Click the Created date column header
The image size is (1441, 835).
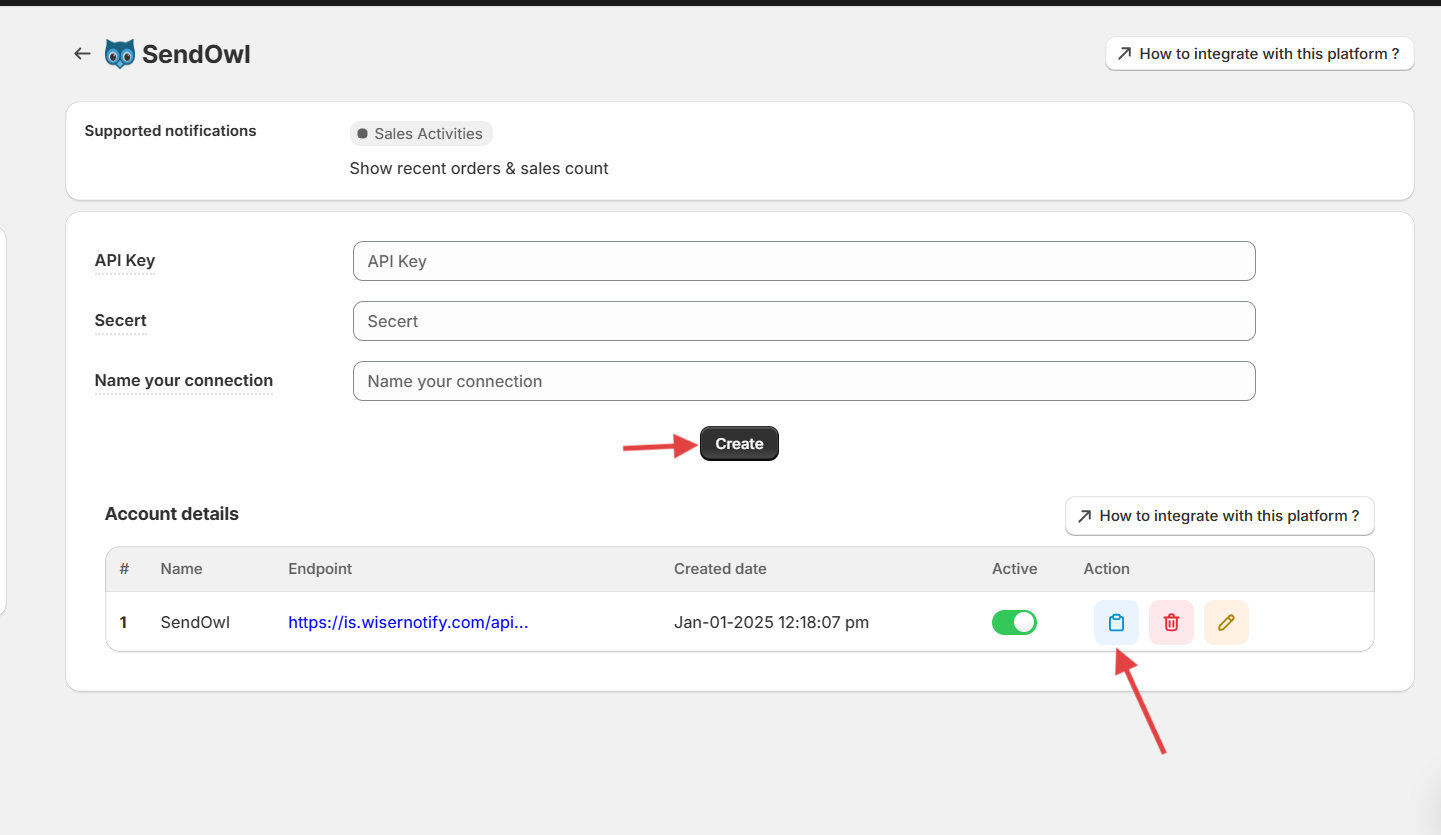pos(720,569)
